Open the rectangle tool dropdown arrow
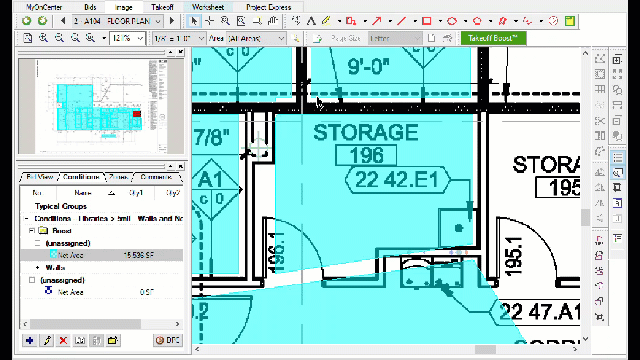The height and width of the screenshot is (360, 640). [x=440, y=21]
